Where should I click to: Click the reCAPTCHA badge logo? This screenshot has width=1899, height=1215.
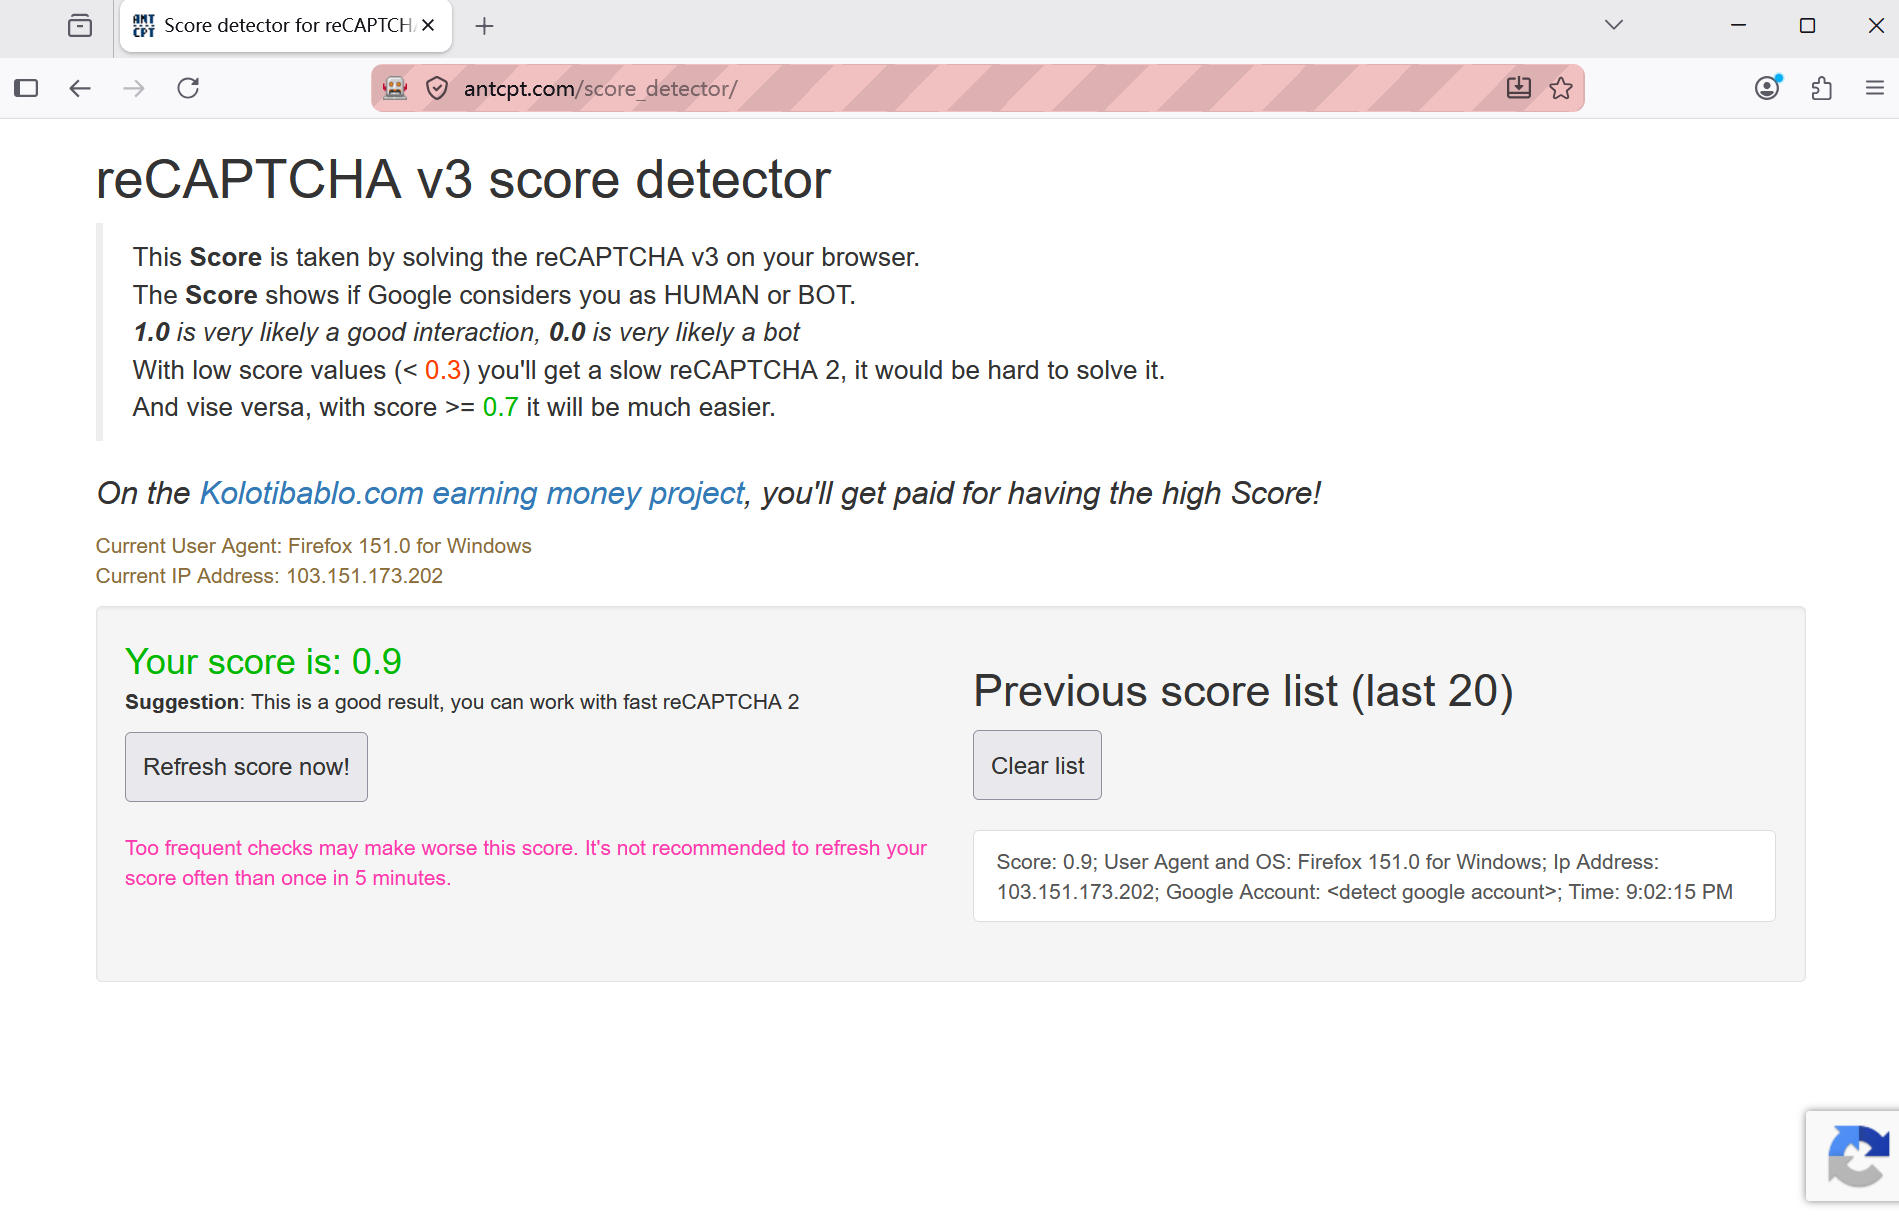click(1857, 1156)
